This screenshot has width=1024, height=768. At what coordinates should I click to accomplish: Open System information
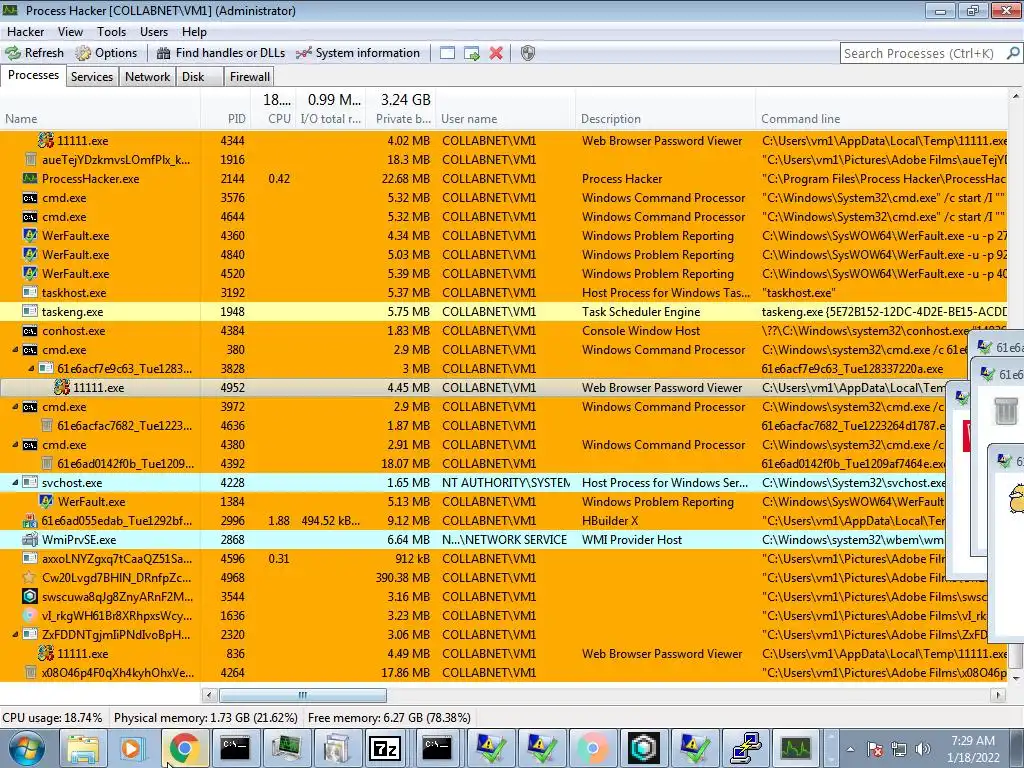358,53
